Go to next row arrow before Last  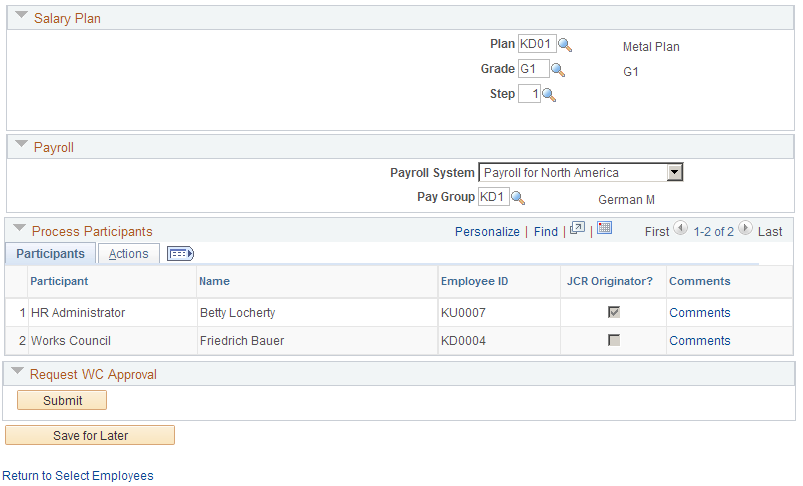pyautogui.click(x=745, y=227)
